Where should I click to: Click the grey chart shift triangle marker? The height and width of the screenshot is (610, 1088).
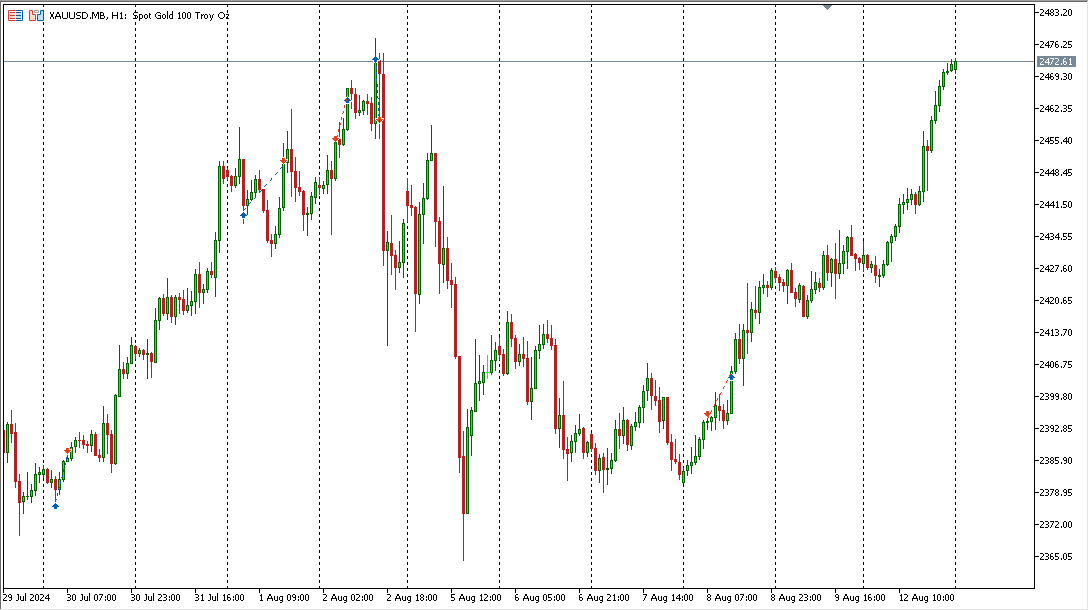click(827, 7)
